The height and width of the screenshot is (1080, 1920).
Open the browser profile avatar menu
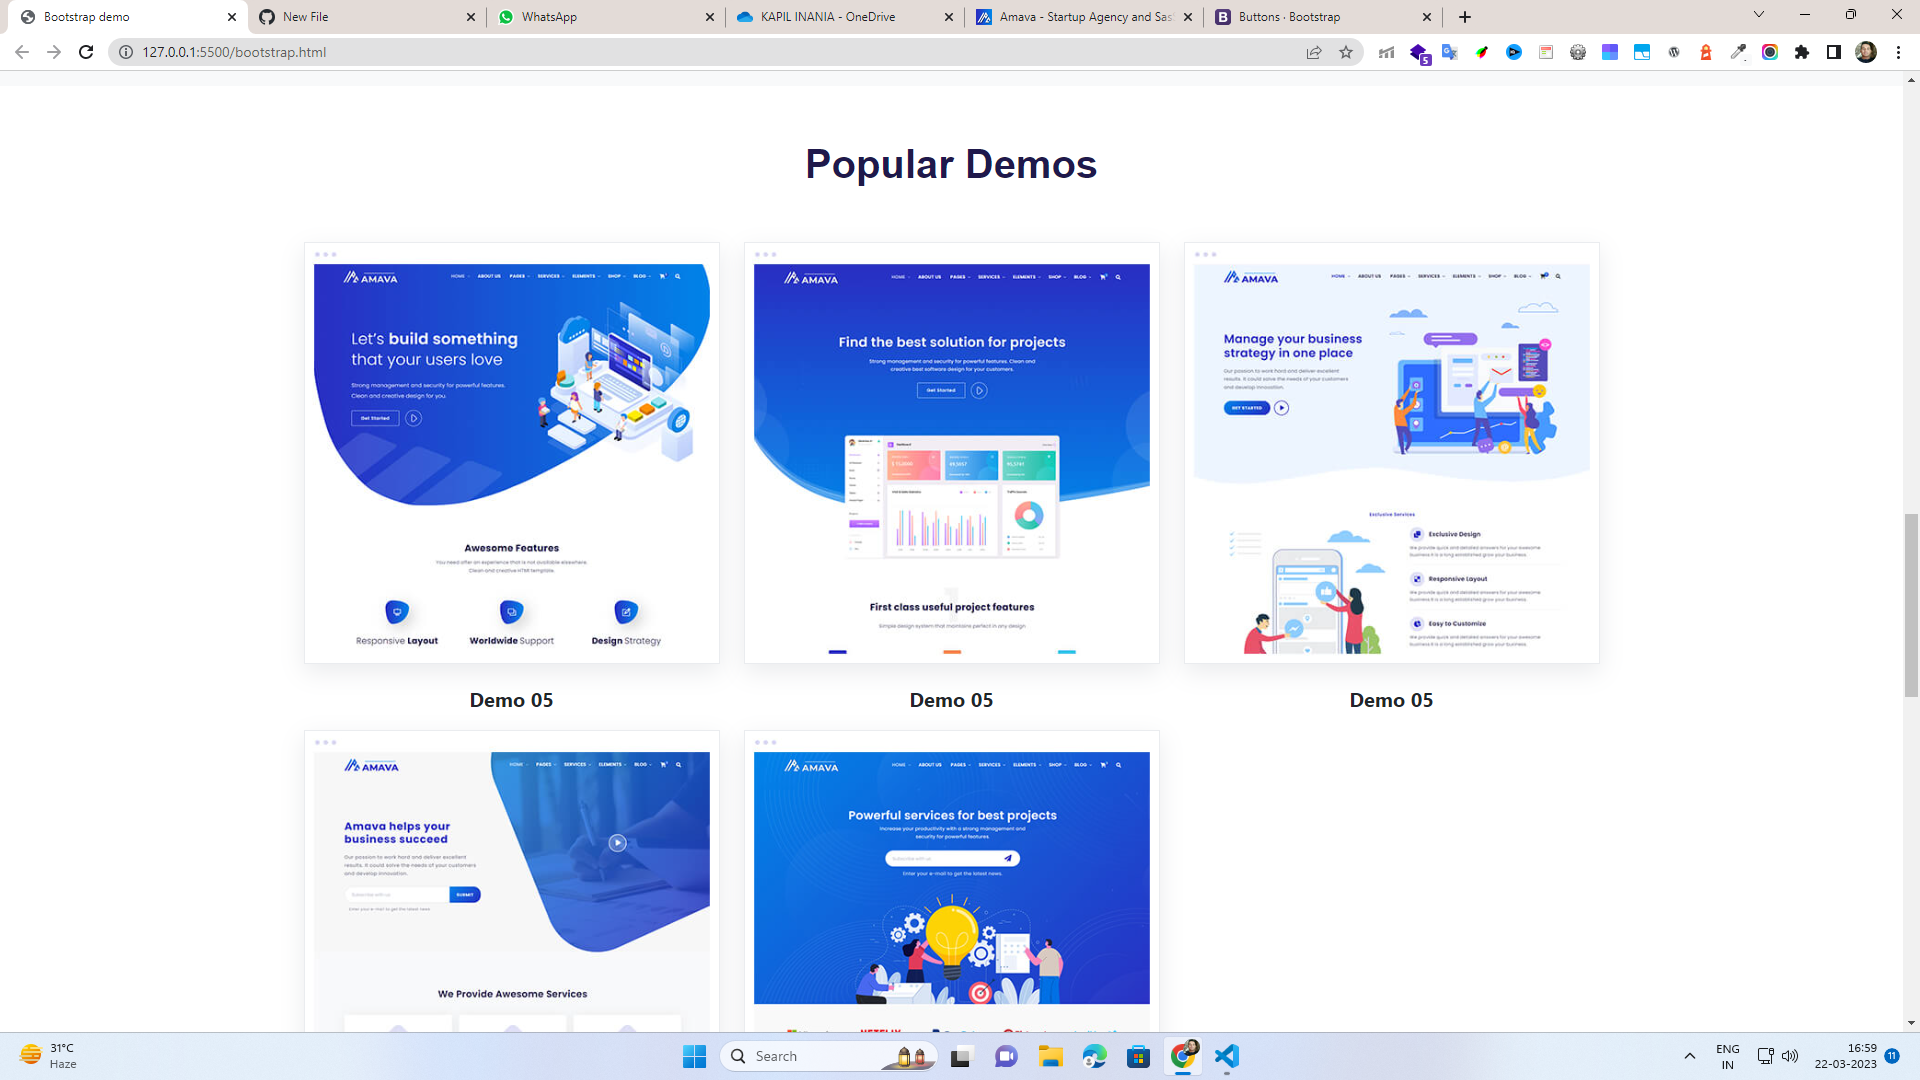[1866, 52]
